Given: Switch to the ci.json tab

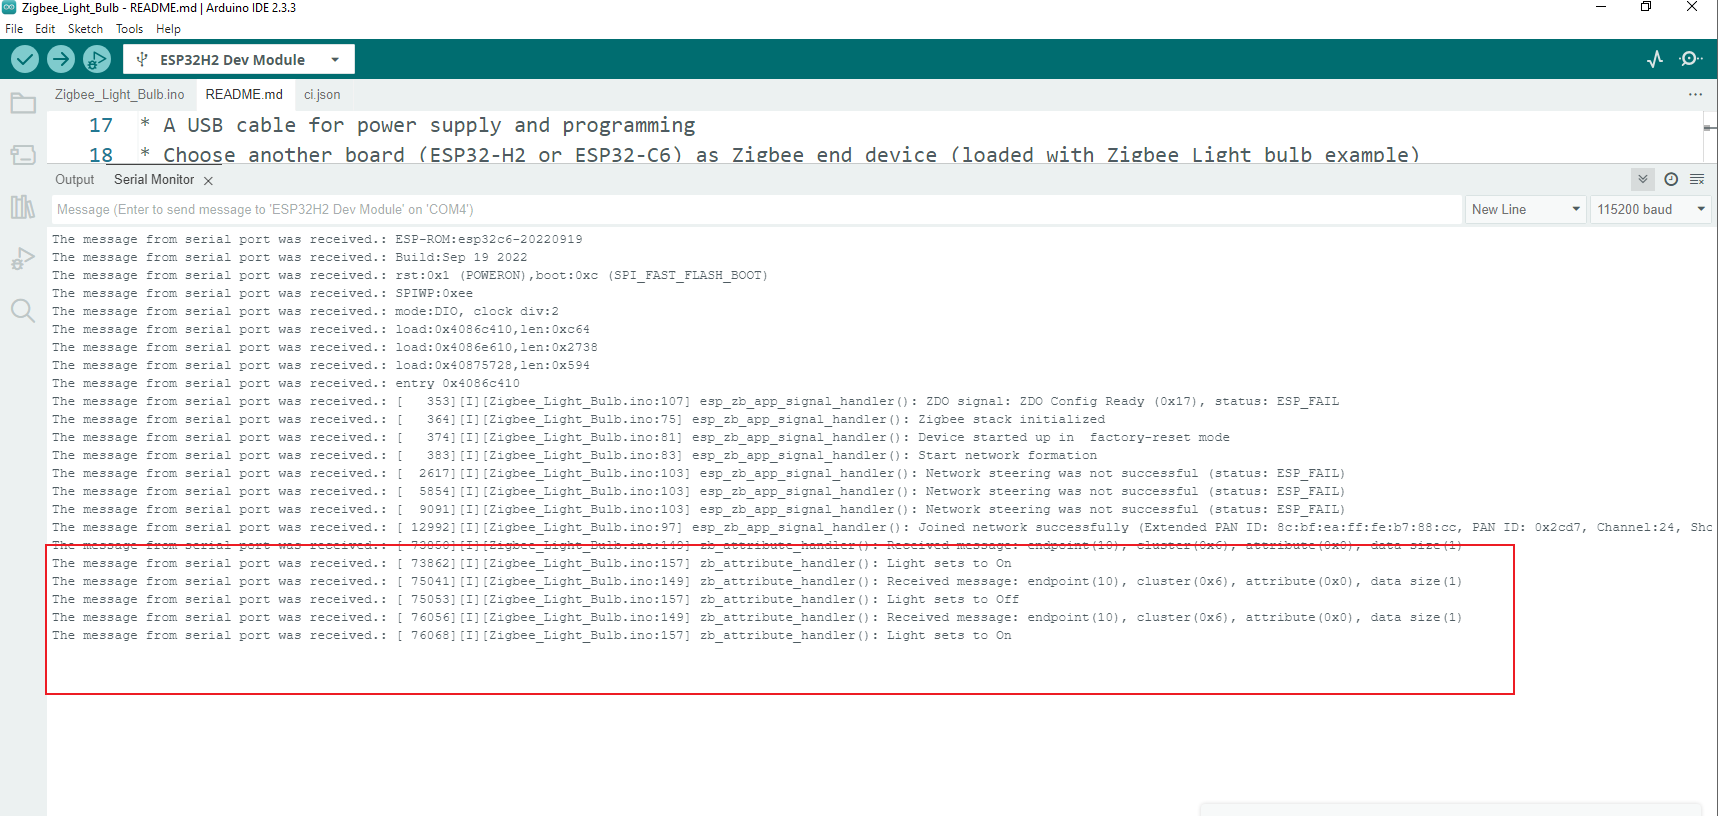Looking at the screenshot, I should 322,95.
